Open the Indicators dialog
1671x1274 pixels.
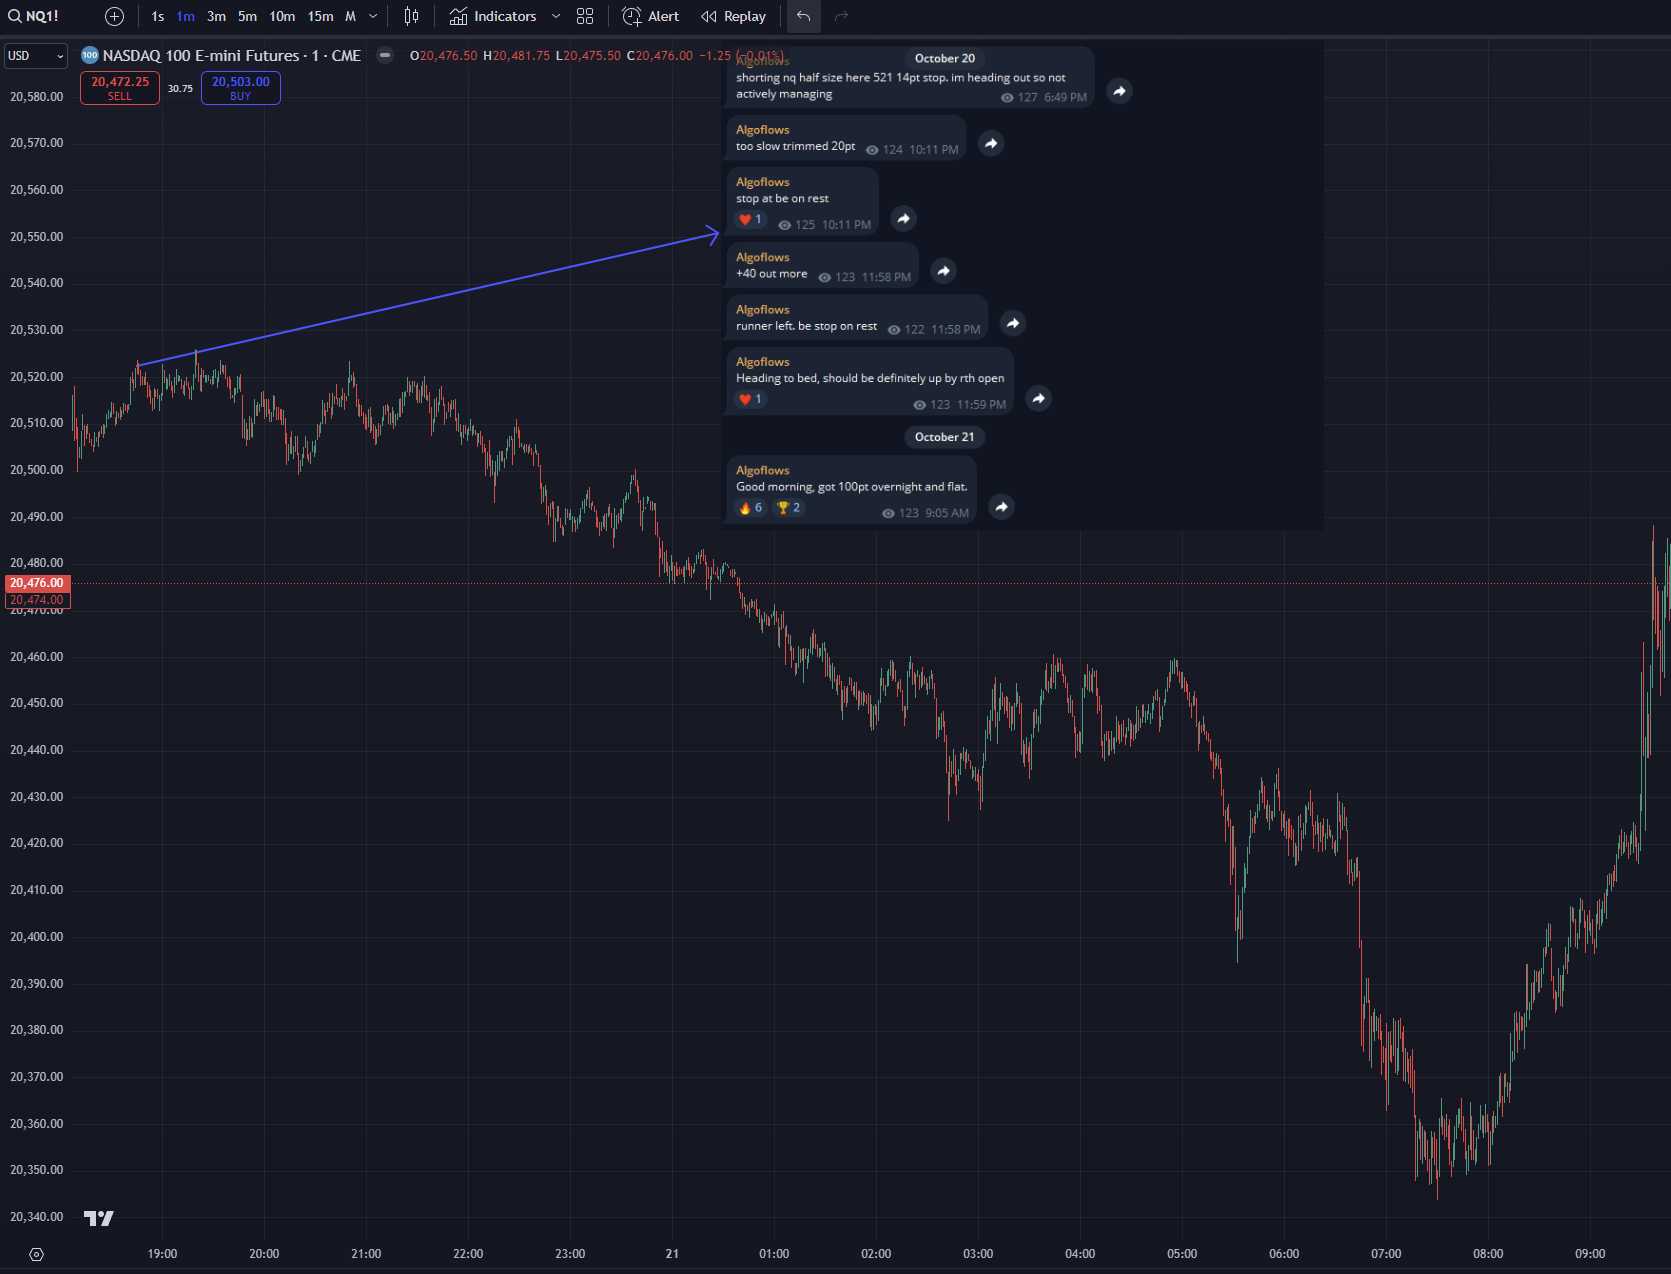pos(493,16)
